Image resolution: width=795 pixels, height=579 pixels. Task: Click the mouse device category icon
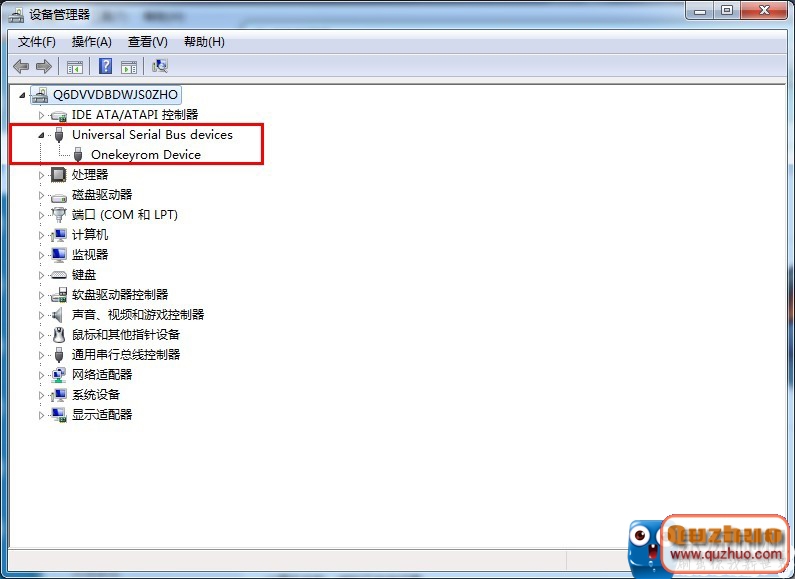click(59, 335)
